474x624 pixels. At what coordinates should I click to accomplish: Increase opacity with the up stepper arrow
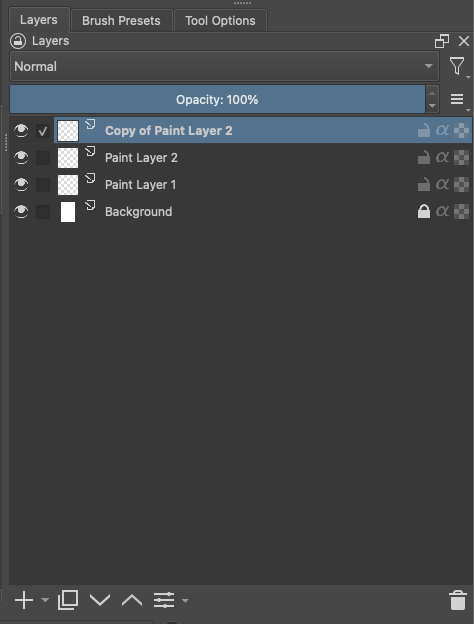432,93
